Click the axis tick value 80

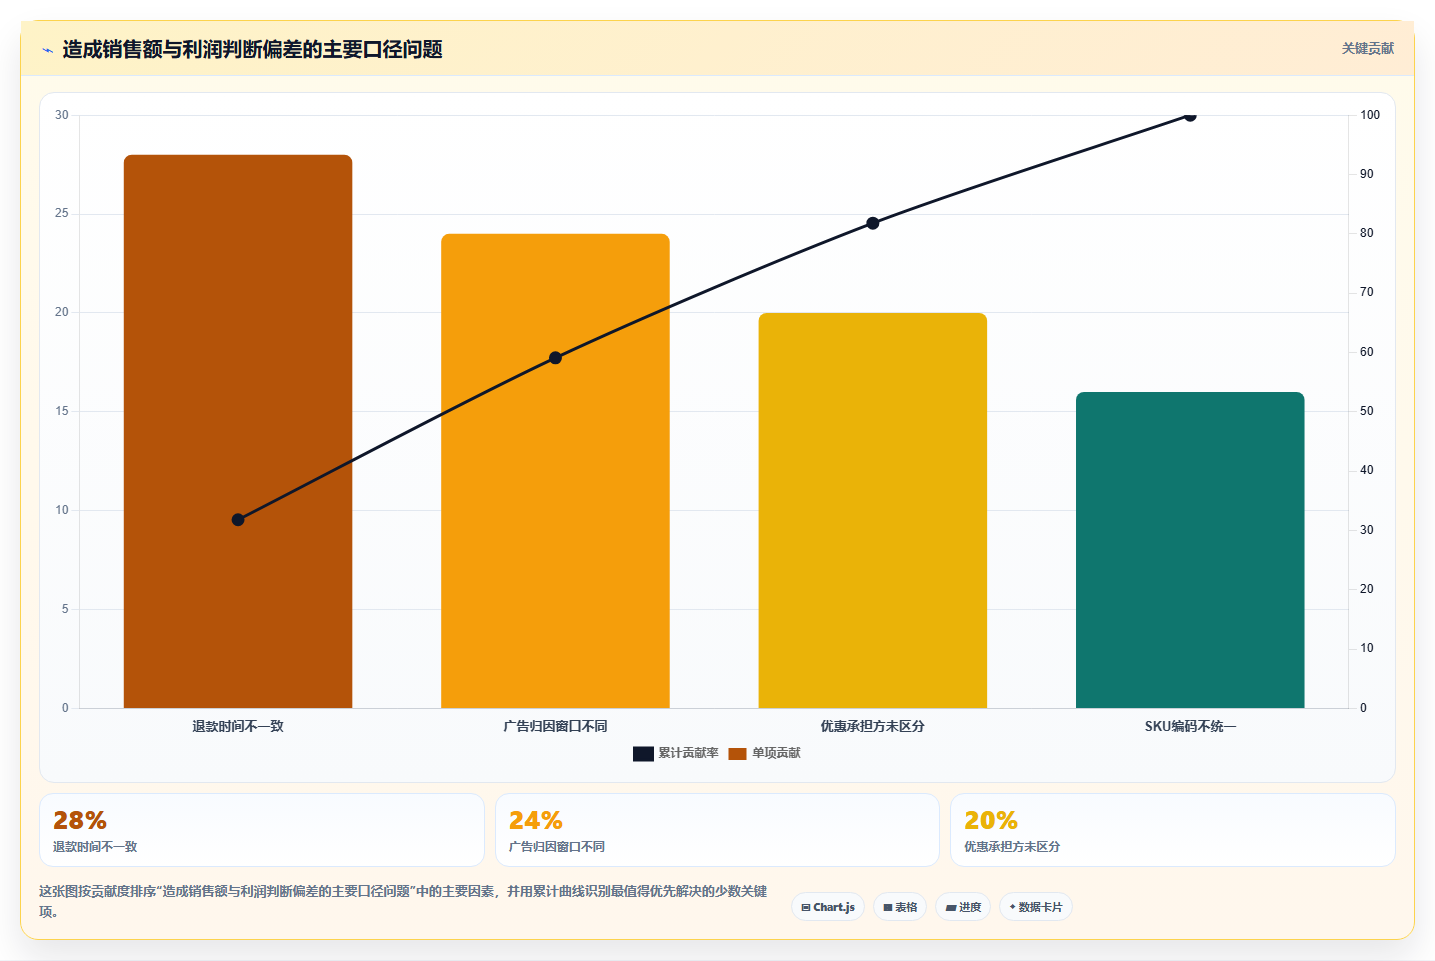(x=1367, y=233)
